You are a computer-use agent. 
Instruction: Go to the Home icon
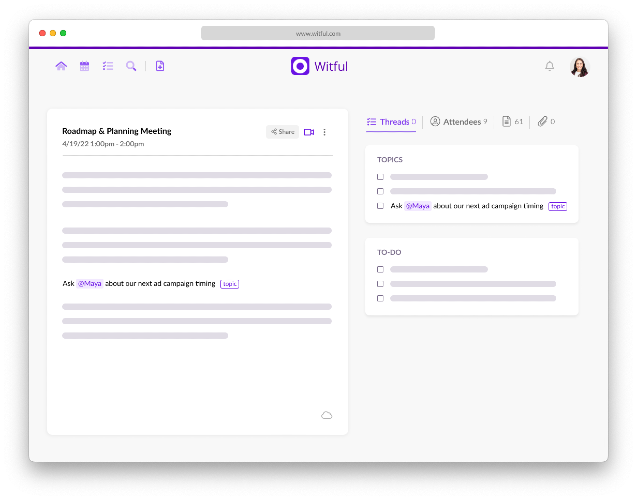[61, 66]
